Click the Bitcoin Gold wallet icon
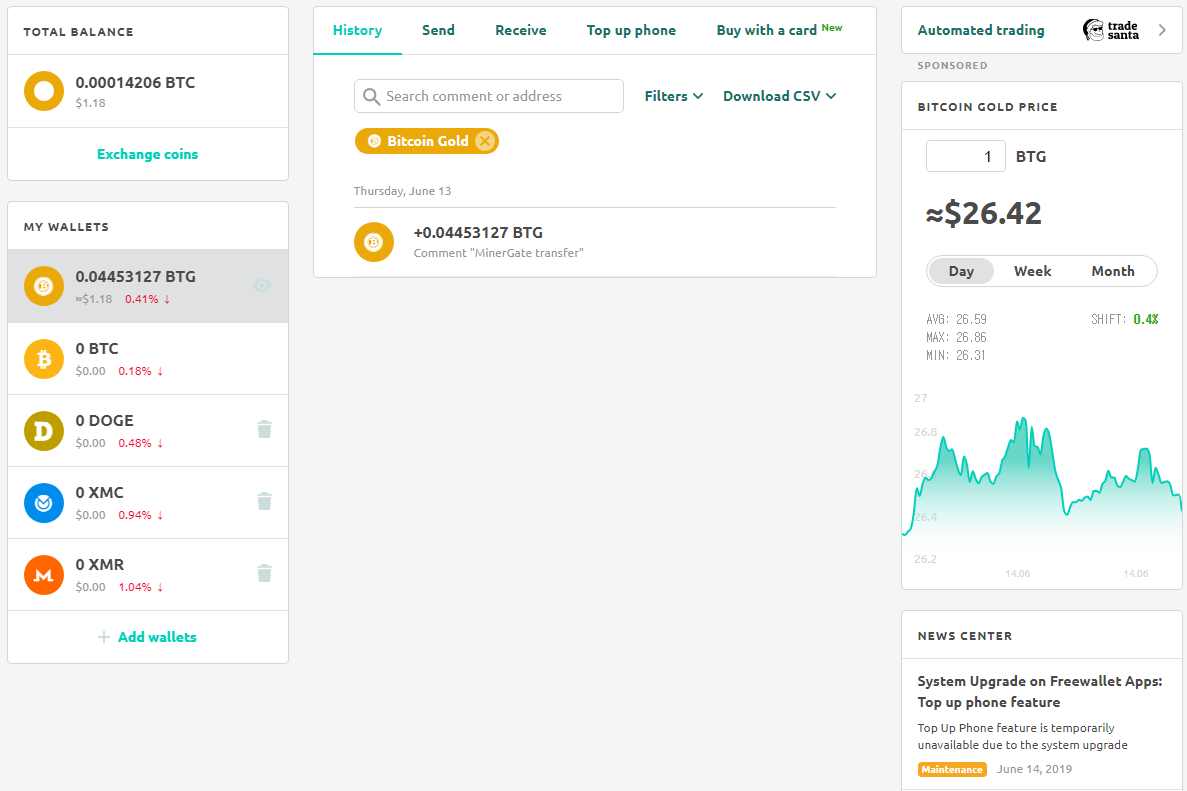The width and height of the screenshot is (1187, 791). [x=44, y=286]
